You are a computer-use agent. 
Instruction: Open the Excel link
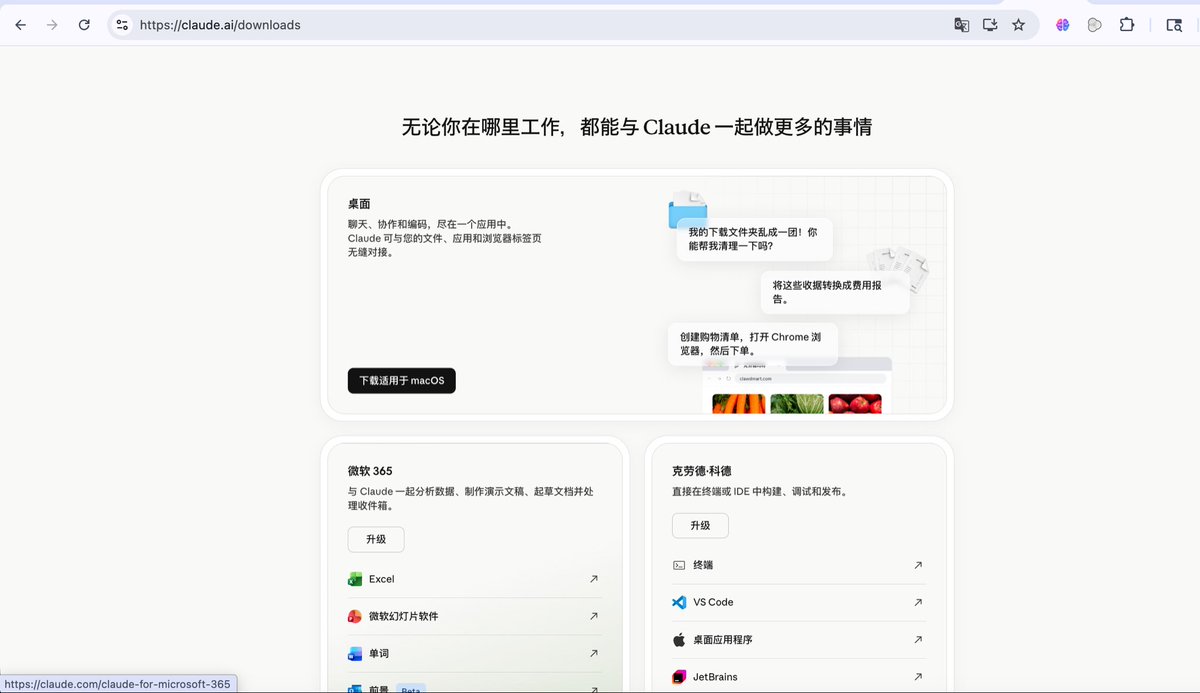click(x=475, y=579)
